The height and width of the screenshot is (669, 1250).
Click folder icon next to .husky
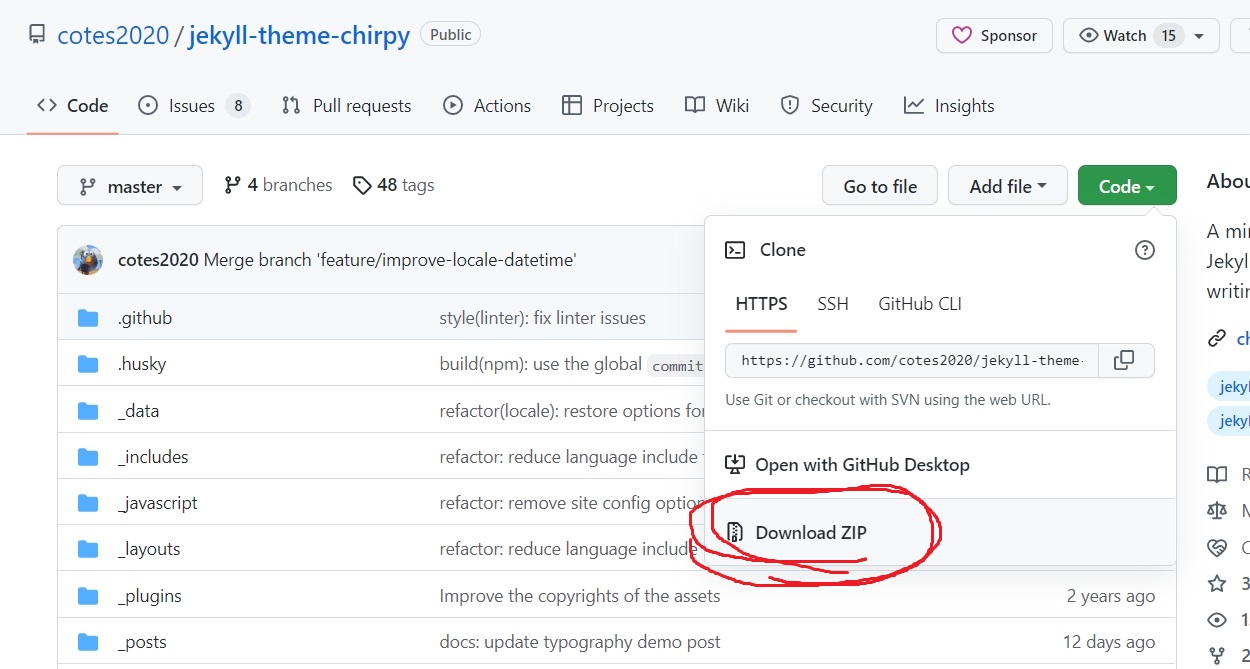pos(88,364)
